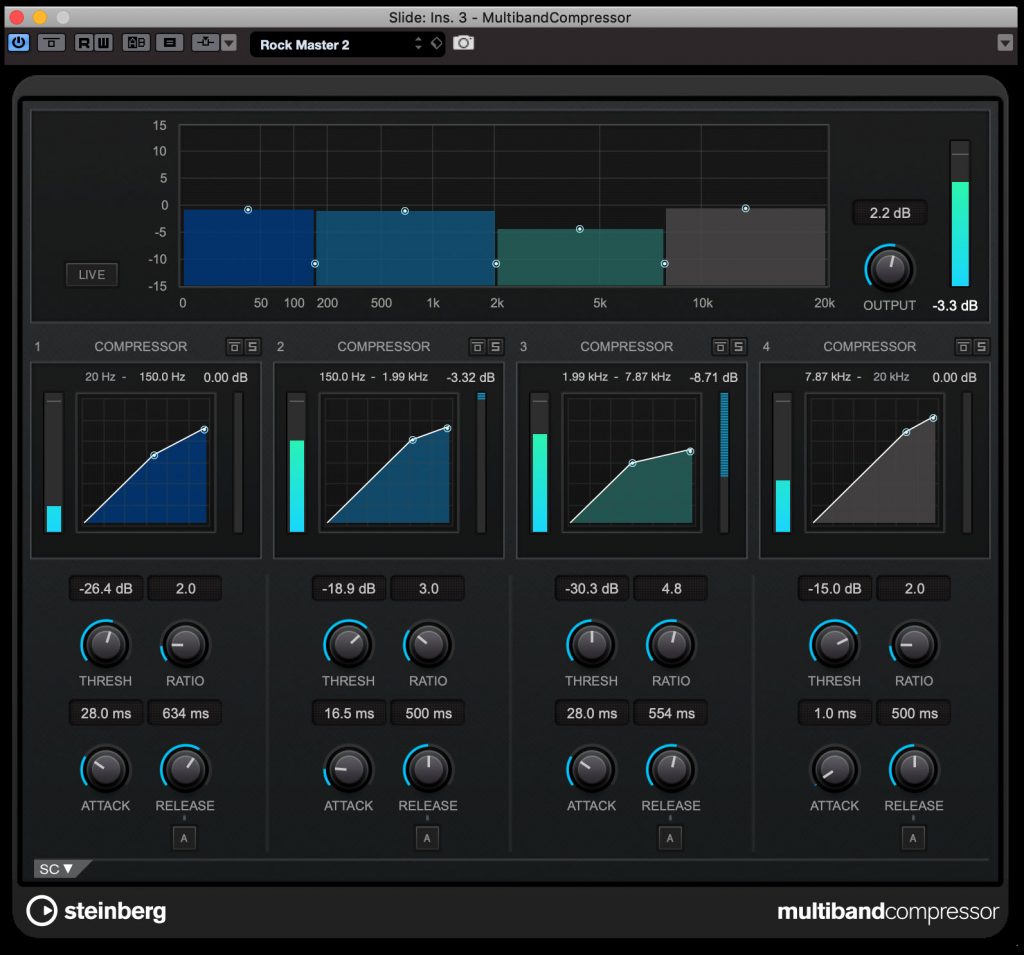This screenshot has height=955, width=1024.
Task: Solo band 2 with its S button
Action: coord(495,346)
